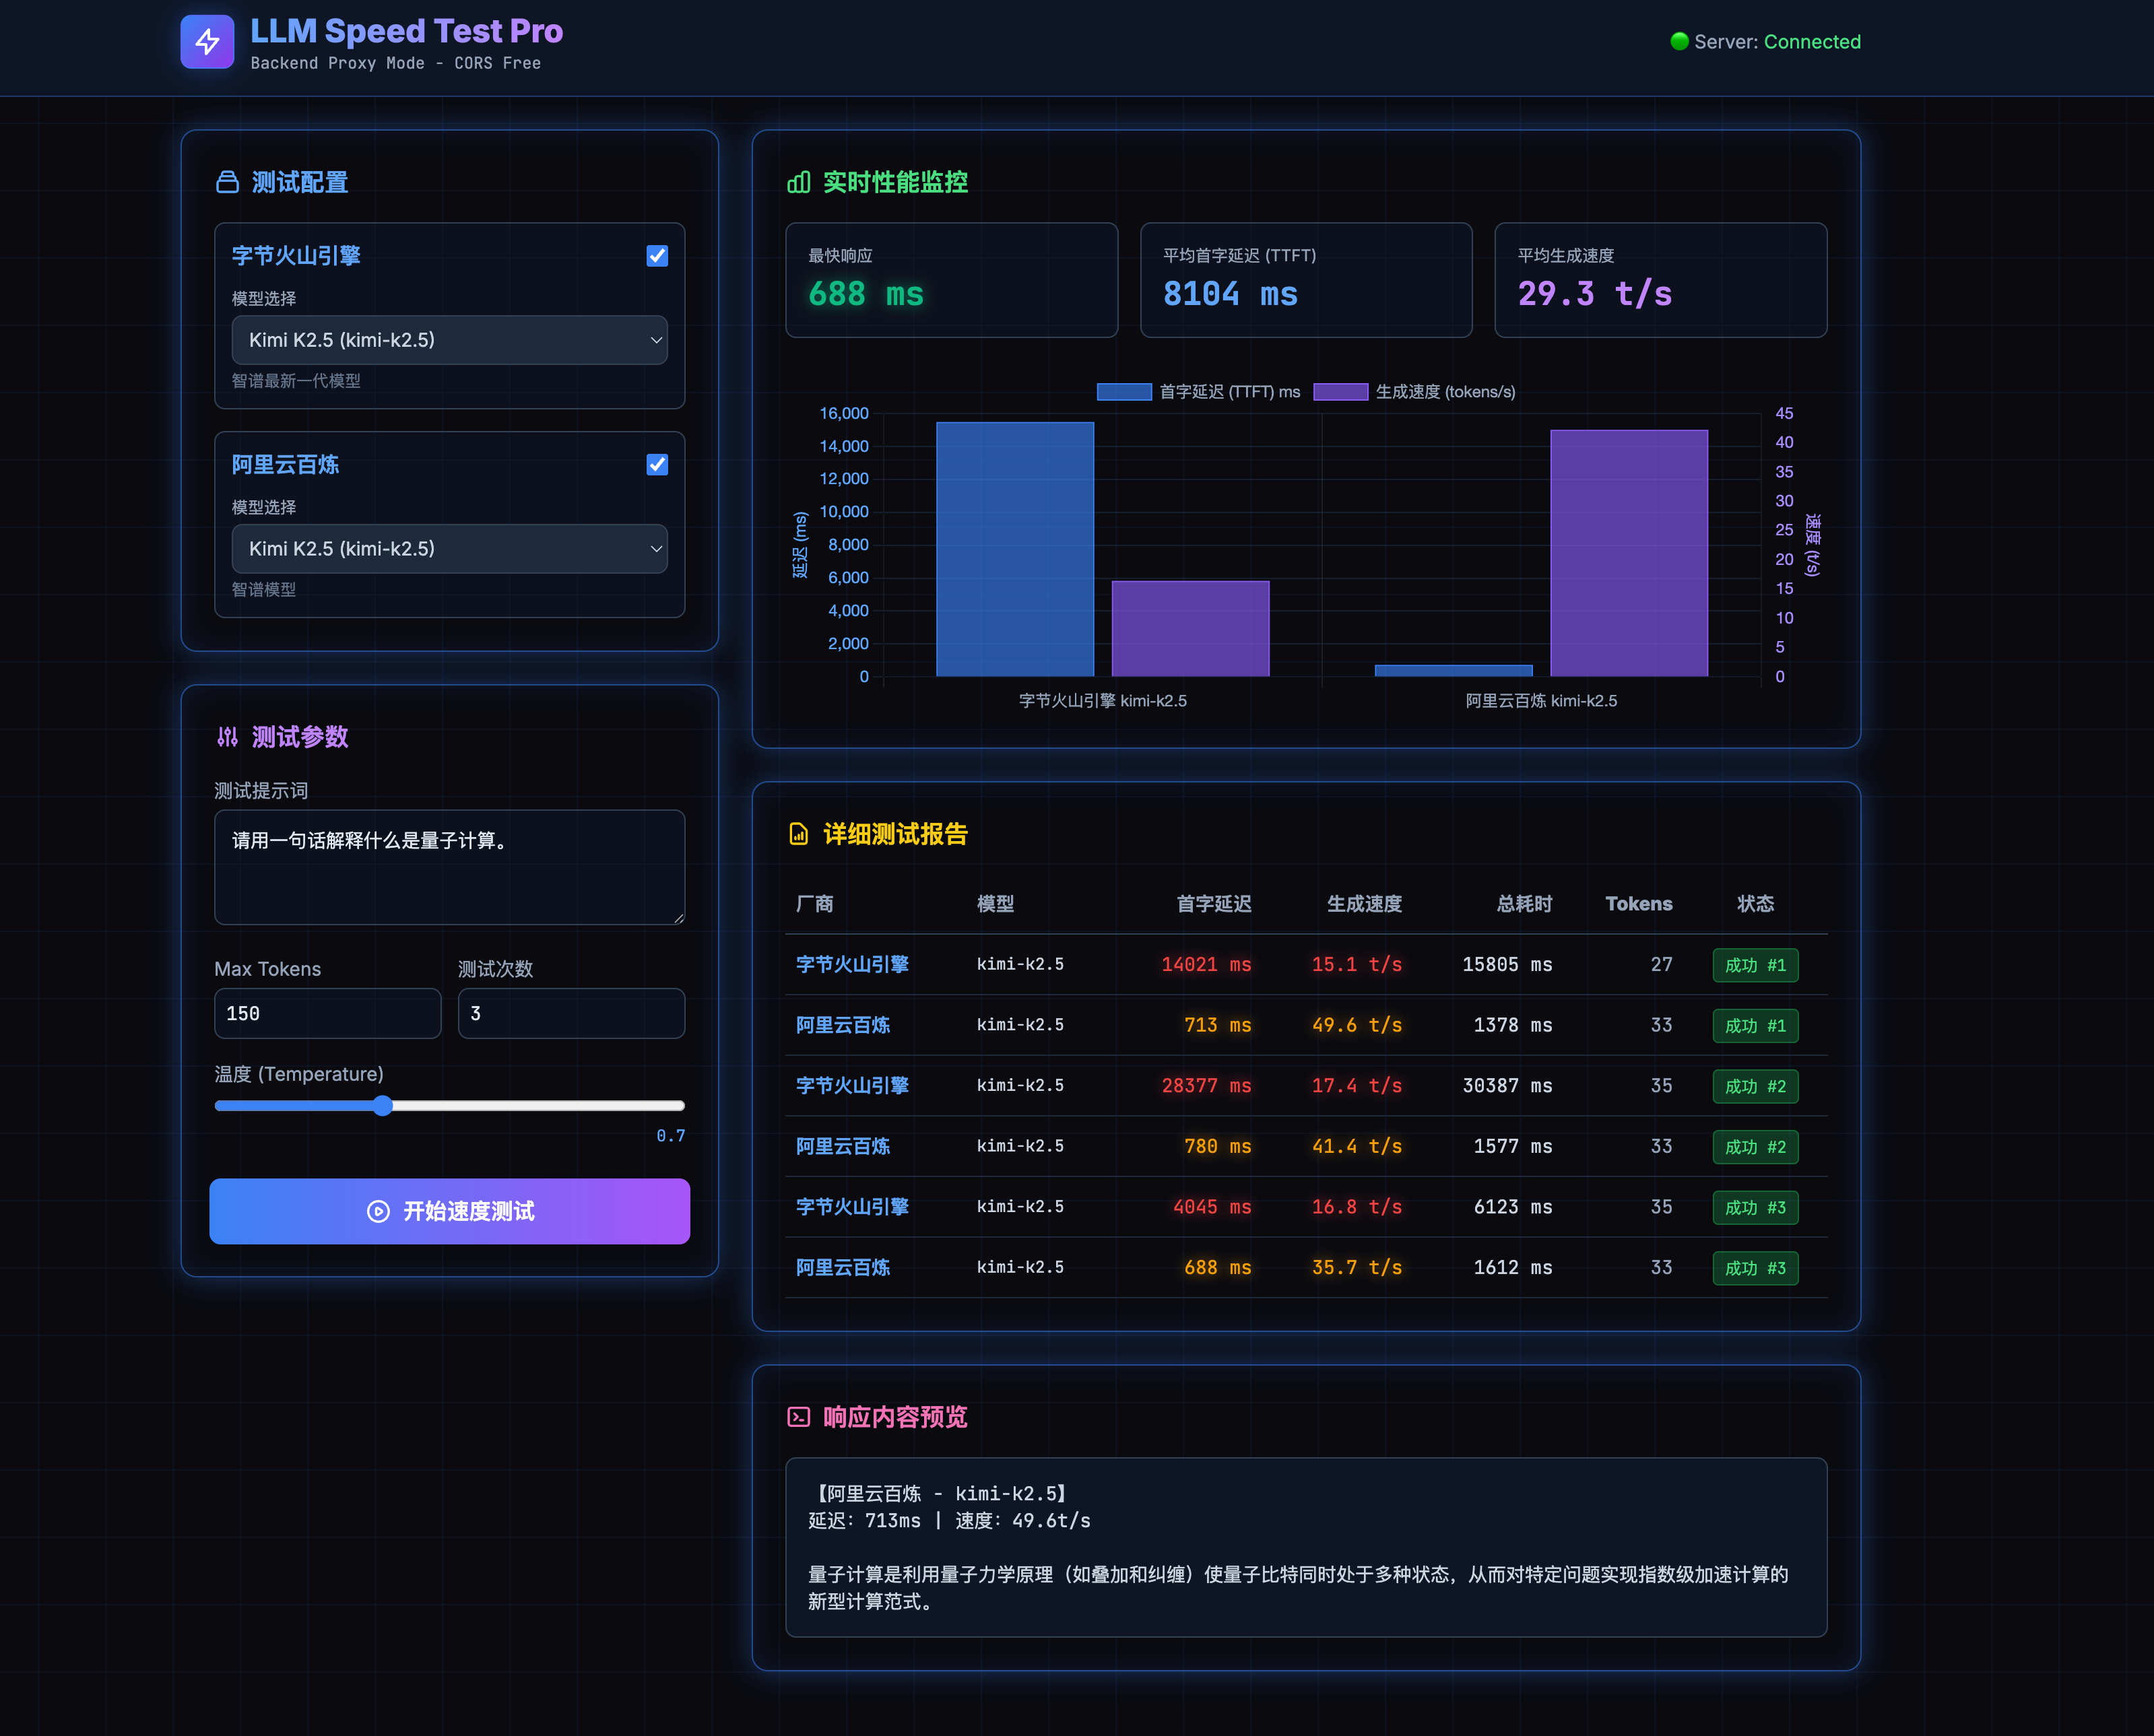Click the 测试次数 input field
The height and width of the screenshot is (1736, 2154).
coord(571,1013)
